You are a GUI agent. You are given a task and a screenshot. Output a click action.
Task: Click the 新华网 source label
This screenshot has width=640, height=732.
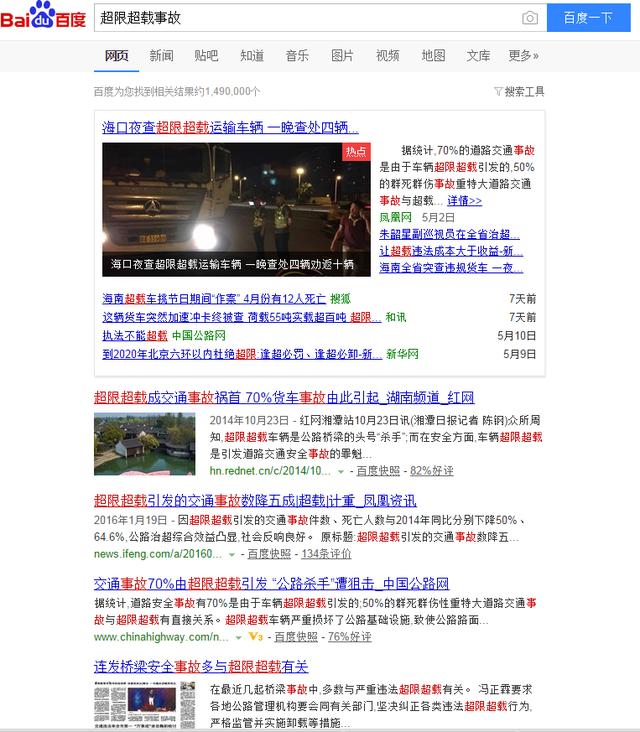pyautogui.click(x=402, y=354)
